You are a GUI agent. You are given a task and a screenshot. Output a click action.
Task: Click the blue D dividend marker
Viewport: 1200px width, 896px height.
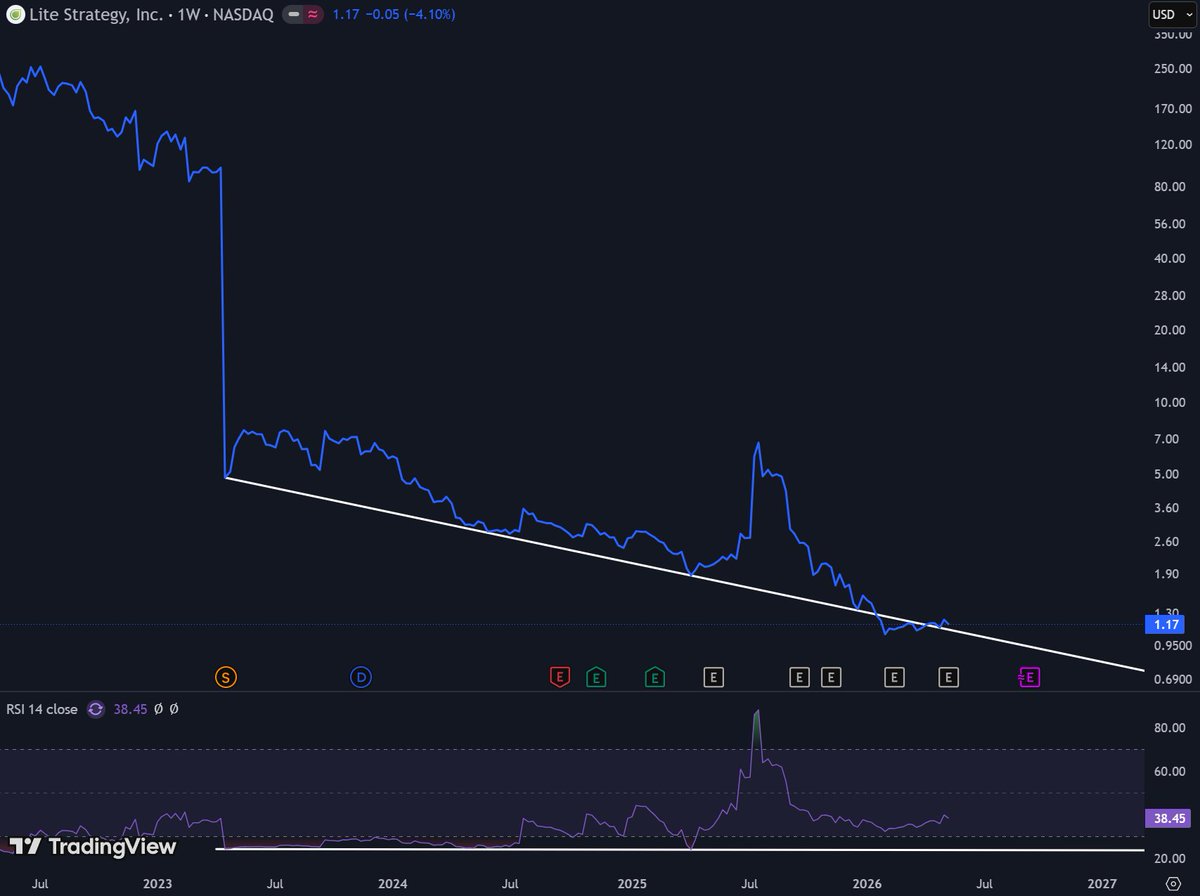[361, 677]
